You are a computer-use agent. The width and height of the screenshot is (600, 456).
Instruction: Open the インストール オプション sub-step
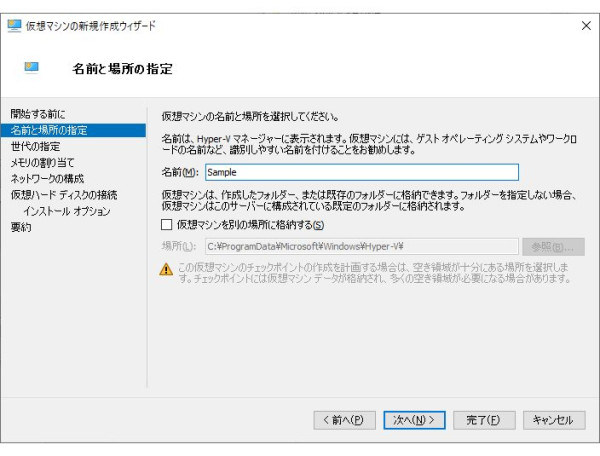tap(67, 211)
